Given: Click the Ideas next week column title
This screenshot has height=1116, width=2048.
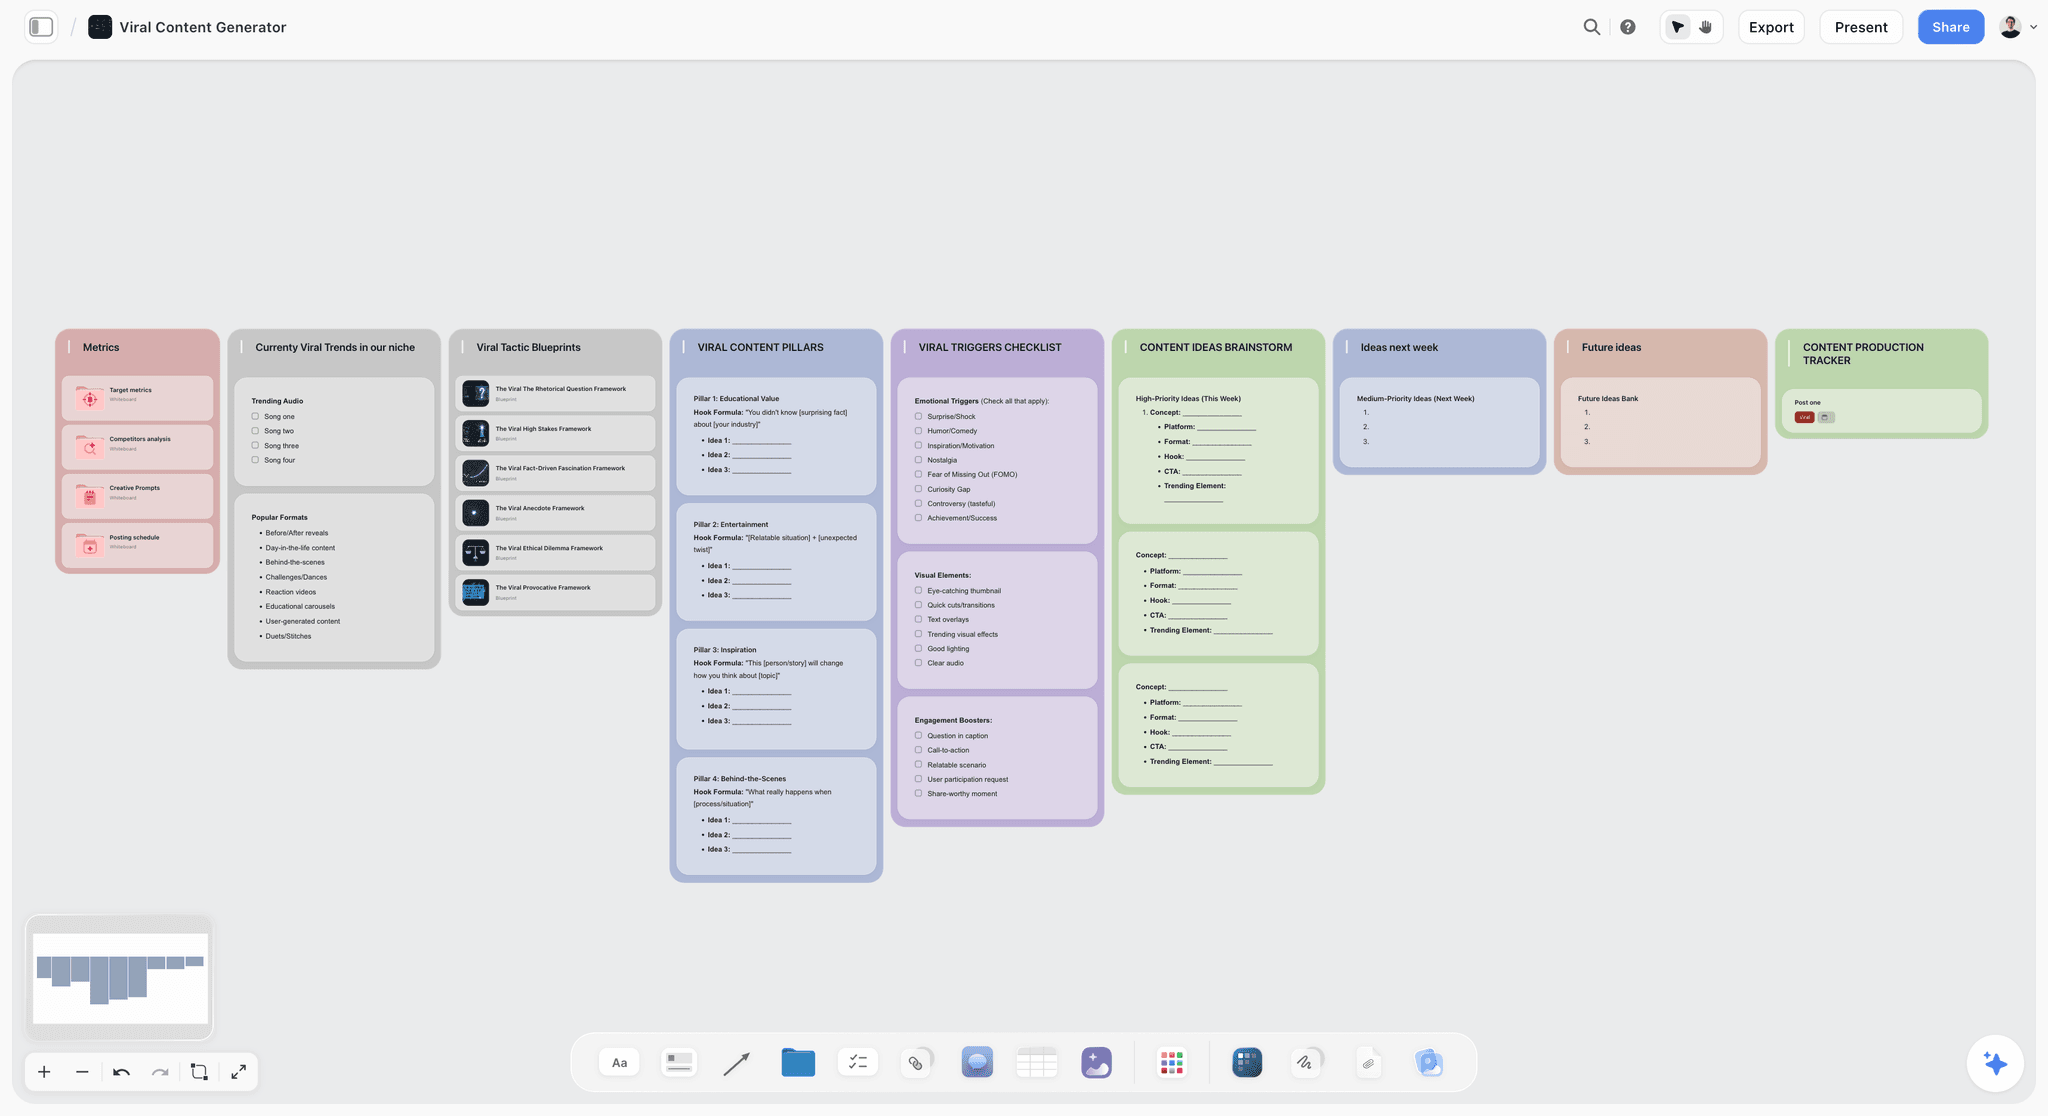Looking at the screenshot, I should click(x=1399, y=347).
